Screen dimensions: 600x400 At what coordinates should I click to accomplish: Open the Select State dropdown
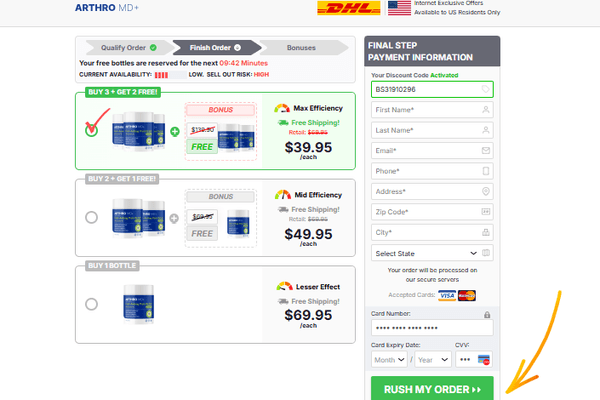pos(432,253)
